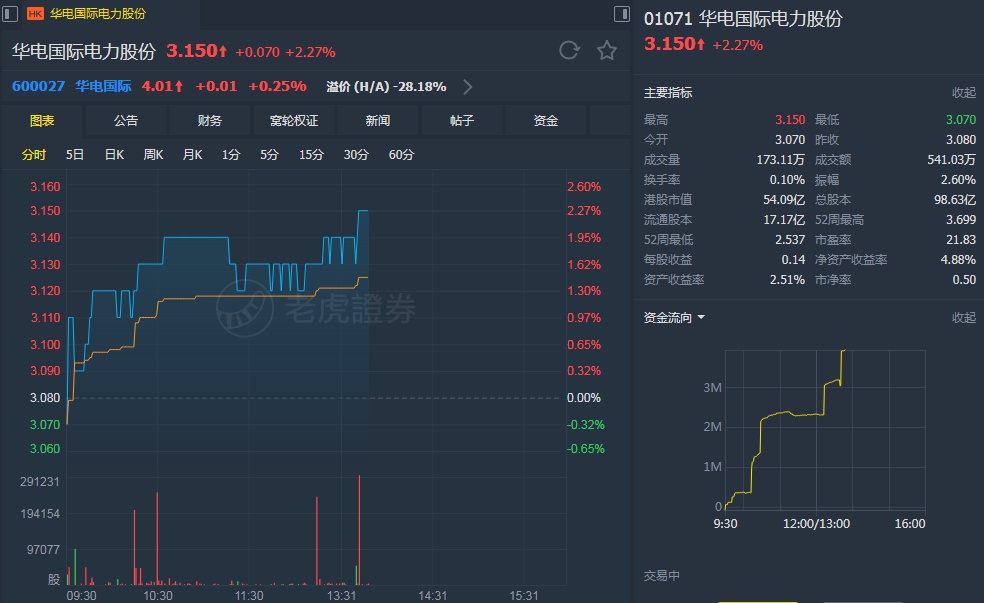Select the 15分 chart interval

pyautogui.click(x=311, y=154)
